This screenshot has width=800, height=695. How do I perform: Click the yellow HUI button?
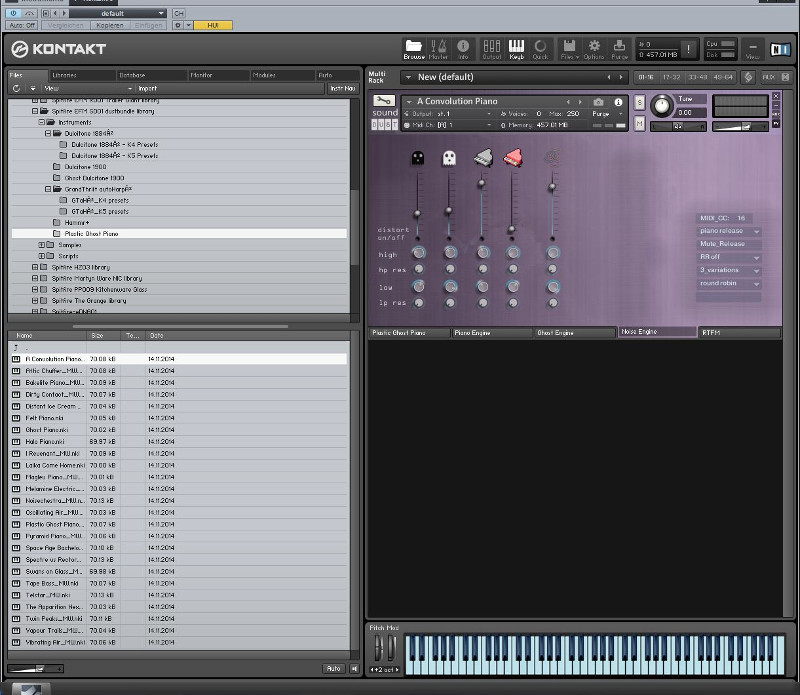(213, 25)
